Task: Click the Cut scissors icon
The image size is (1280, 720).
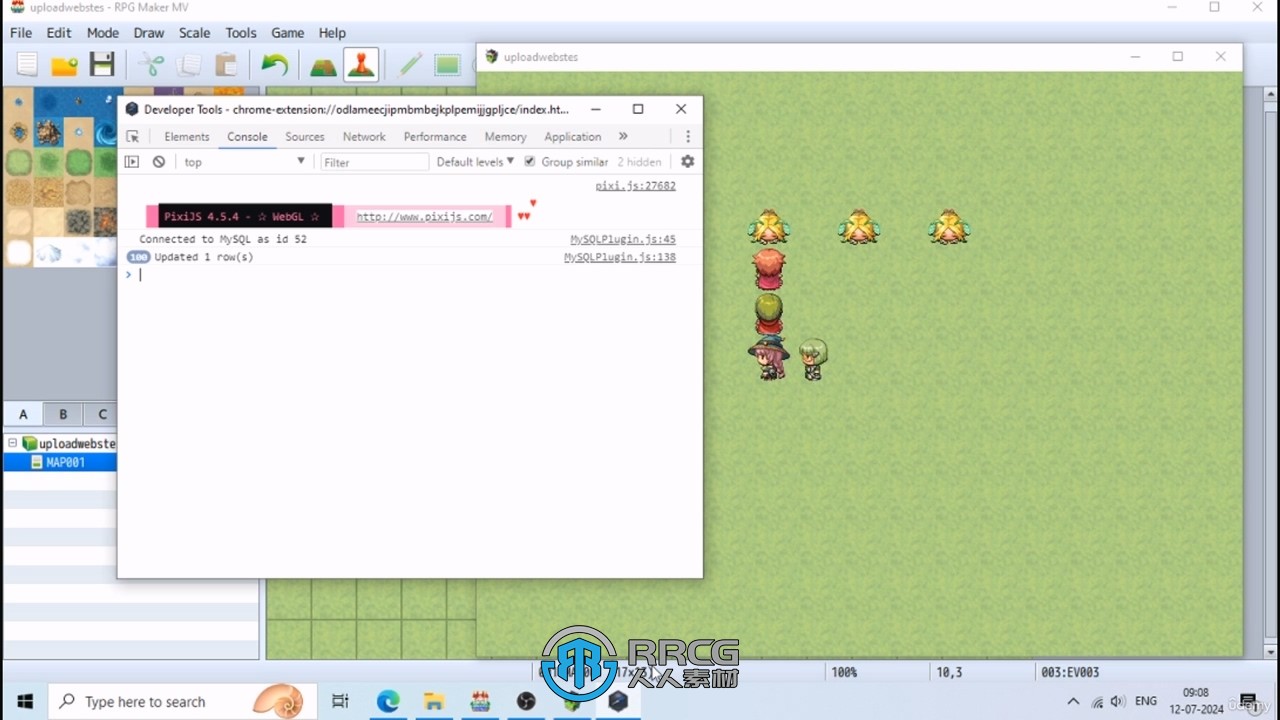Action: [x=151, y=66]
